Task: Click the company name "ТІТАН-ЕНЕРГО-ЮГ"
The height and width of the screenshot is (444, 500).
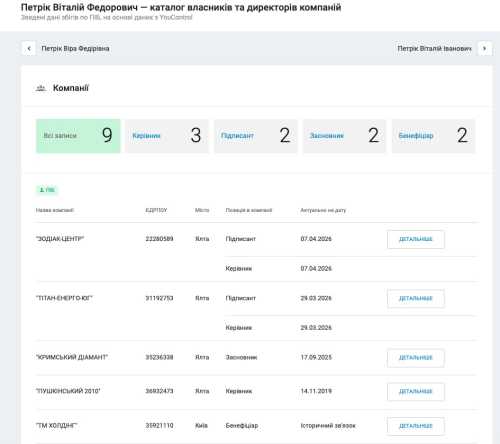Action: click(x=64, y=298)
